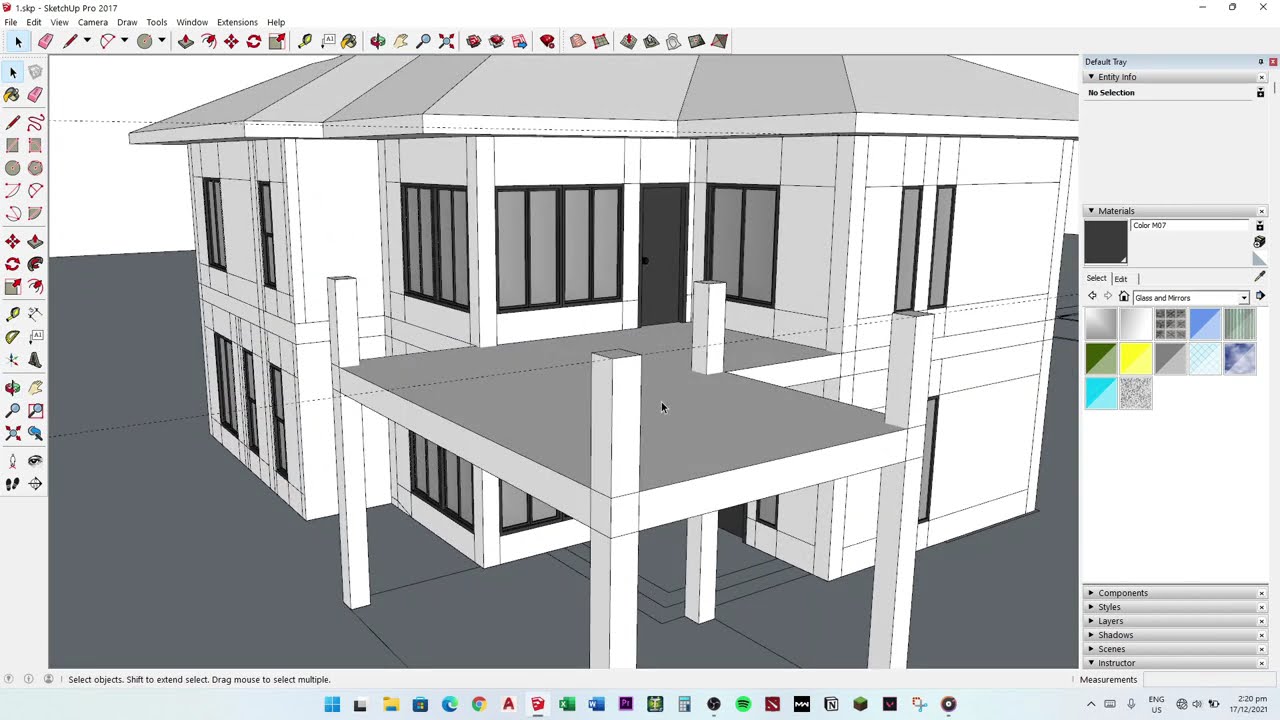1280x720 pixels.
Task: Pick the dark green glass swatch
Action: 1101,359
